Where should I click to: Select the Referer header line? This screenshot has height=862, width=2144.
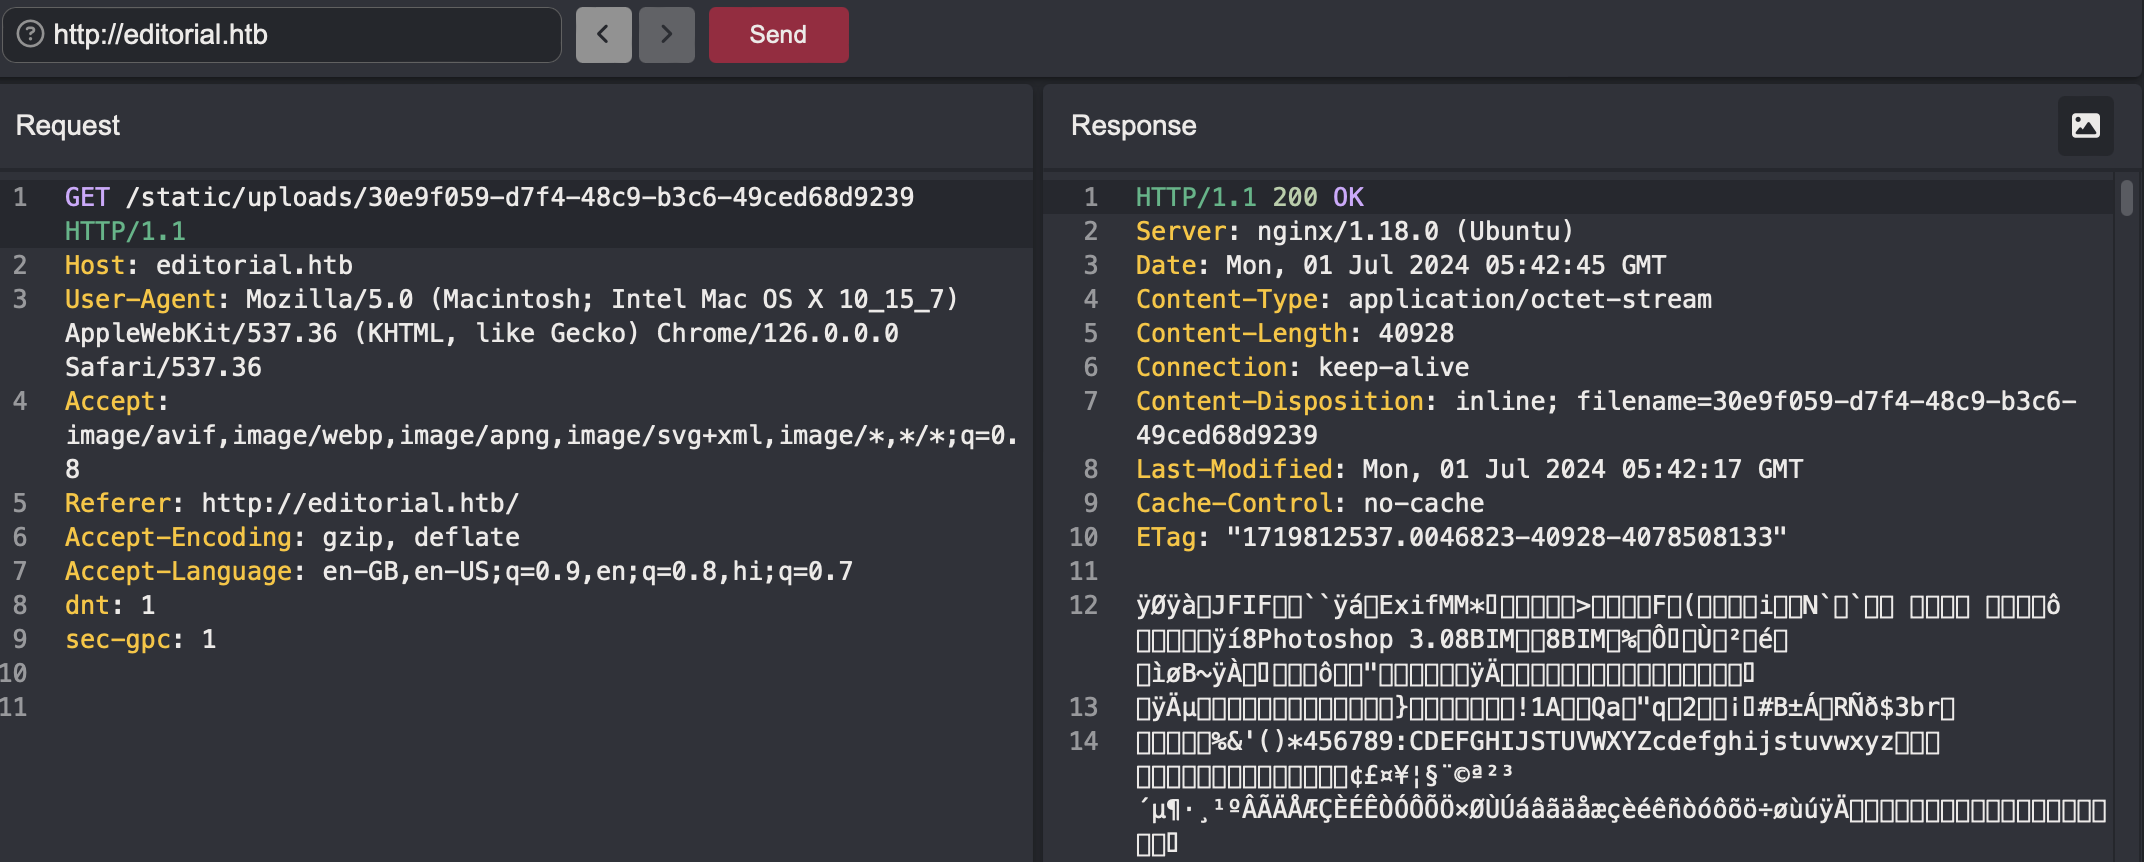point(291,503)
